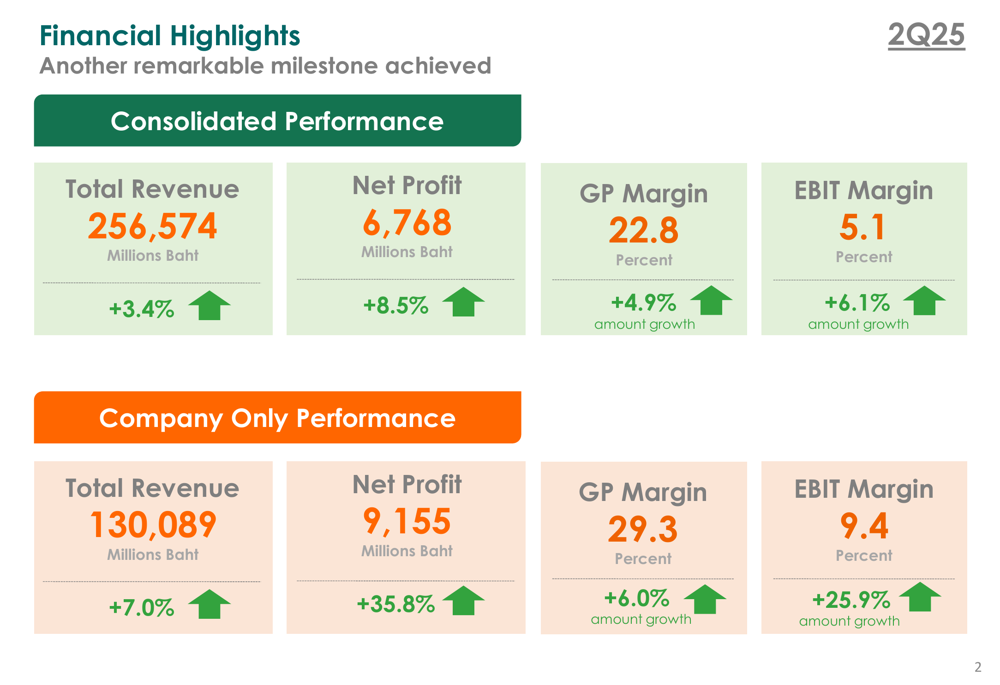The image size is (1000, 685).
Task: Click the slide page number 2
Action: pos(978,667)
